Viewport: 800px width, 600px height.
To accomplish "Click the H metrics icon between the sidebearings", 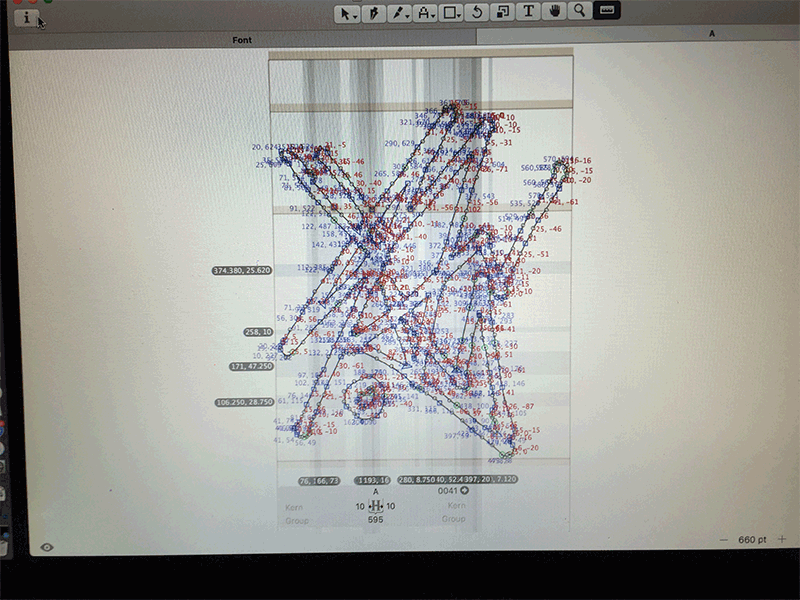I will [376, 506].
